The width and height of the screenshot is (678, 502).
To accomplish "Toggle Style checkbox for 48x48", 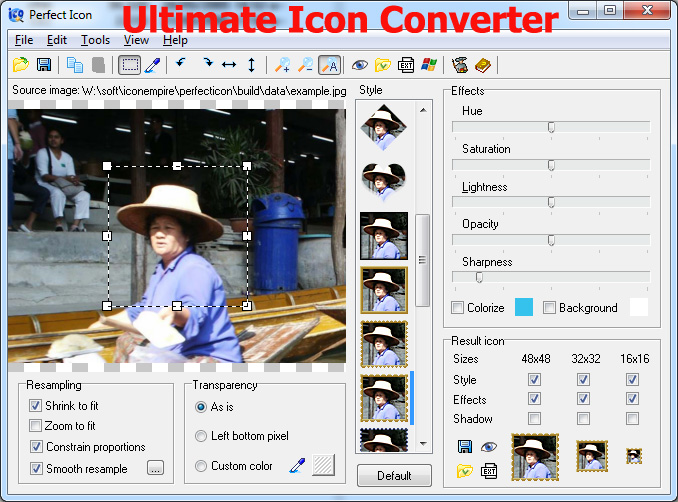I will coord(534,380).
